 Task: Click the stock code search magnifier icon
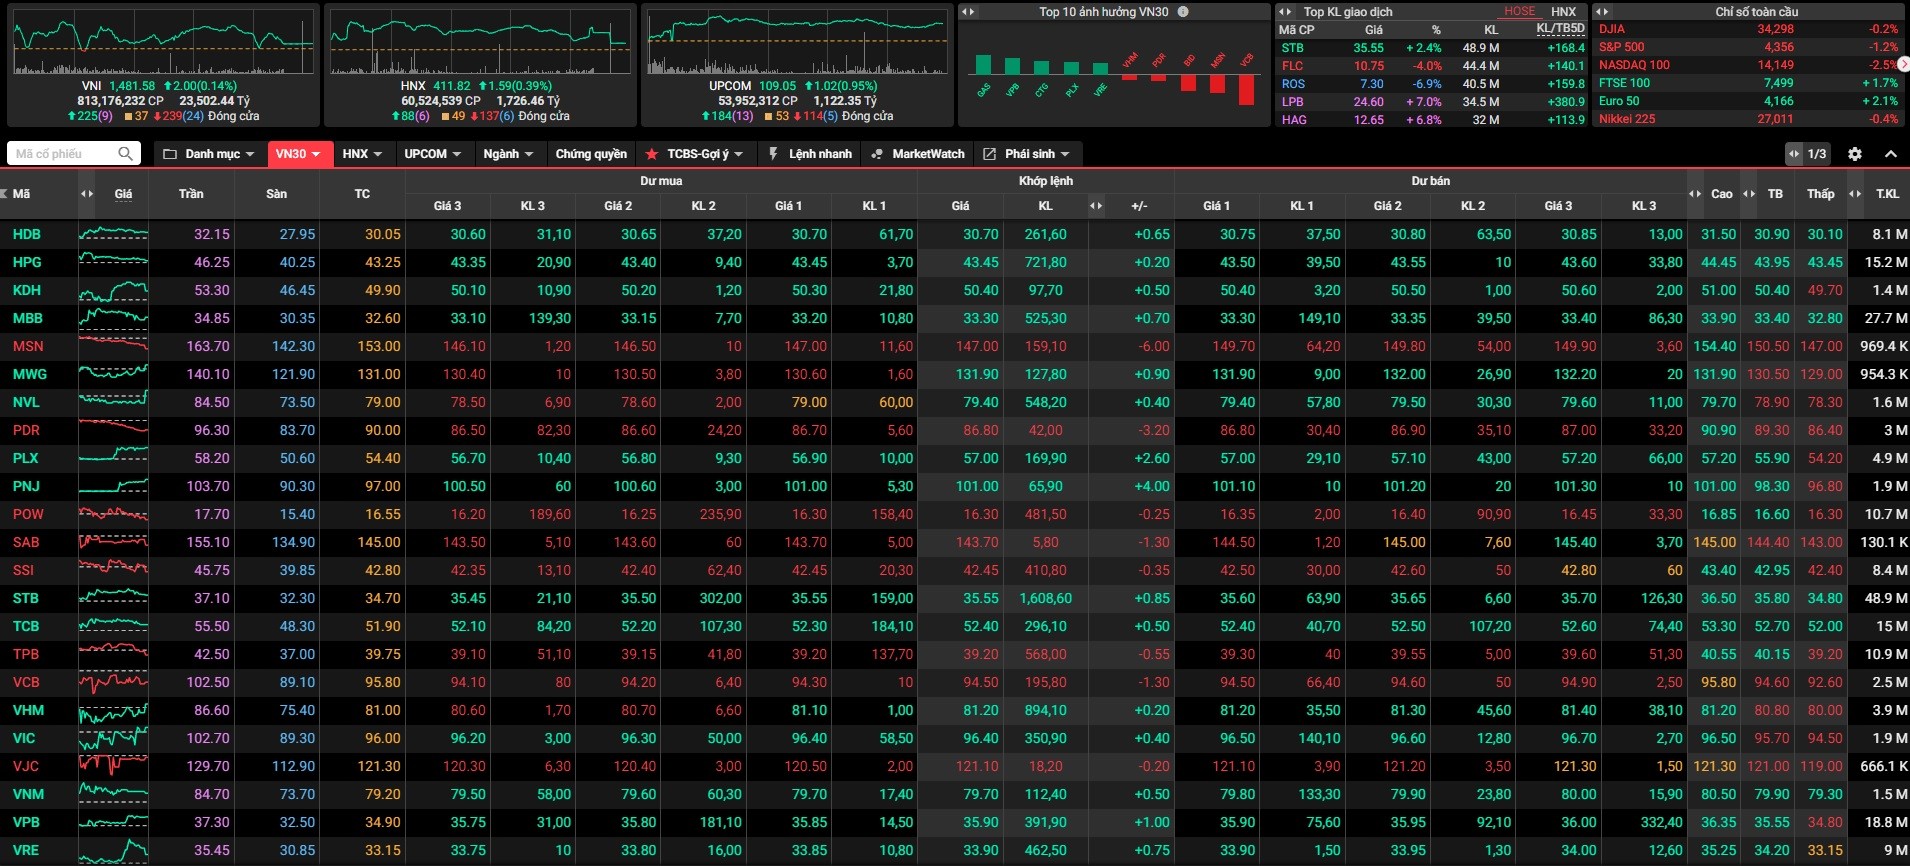click(125, 154)
